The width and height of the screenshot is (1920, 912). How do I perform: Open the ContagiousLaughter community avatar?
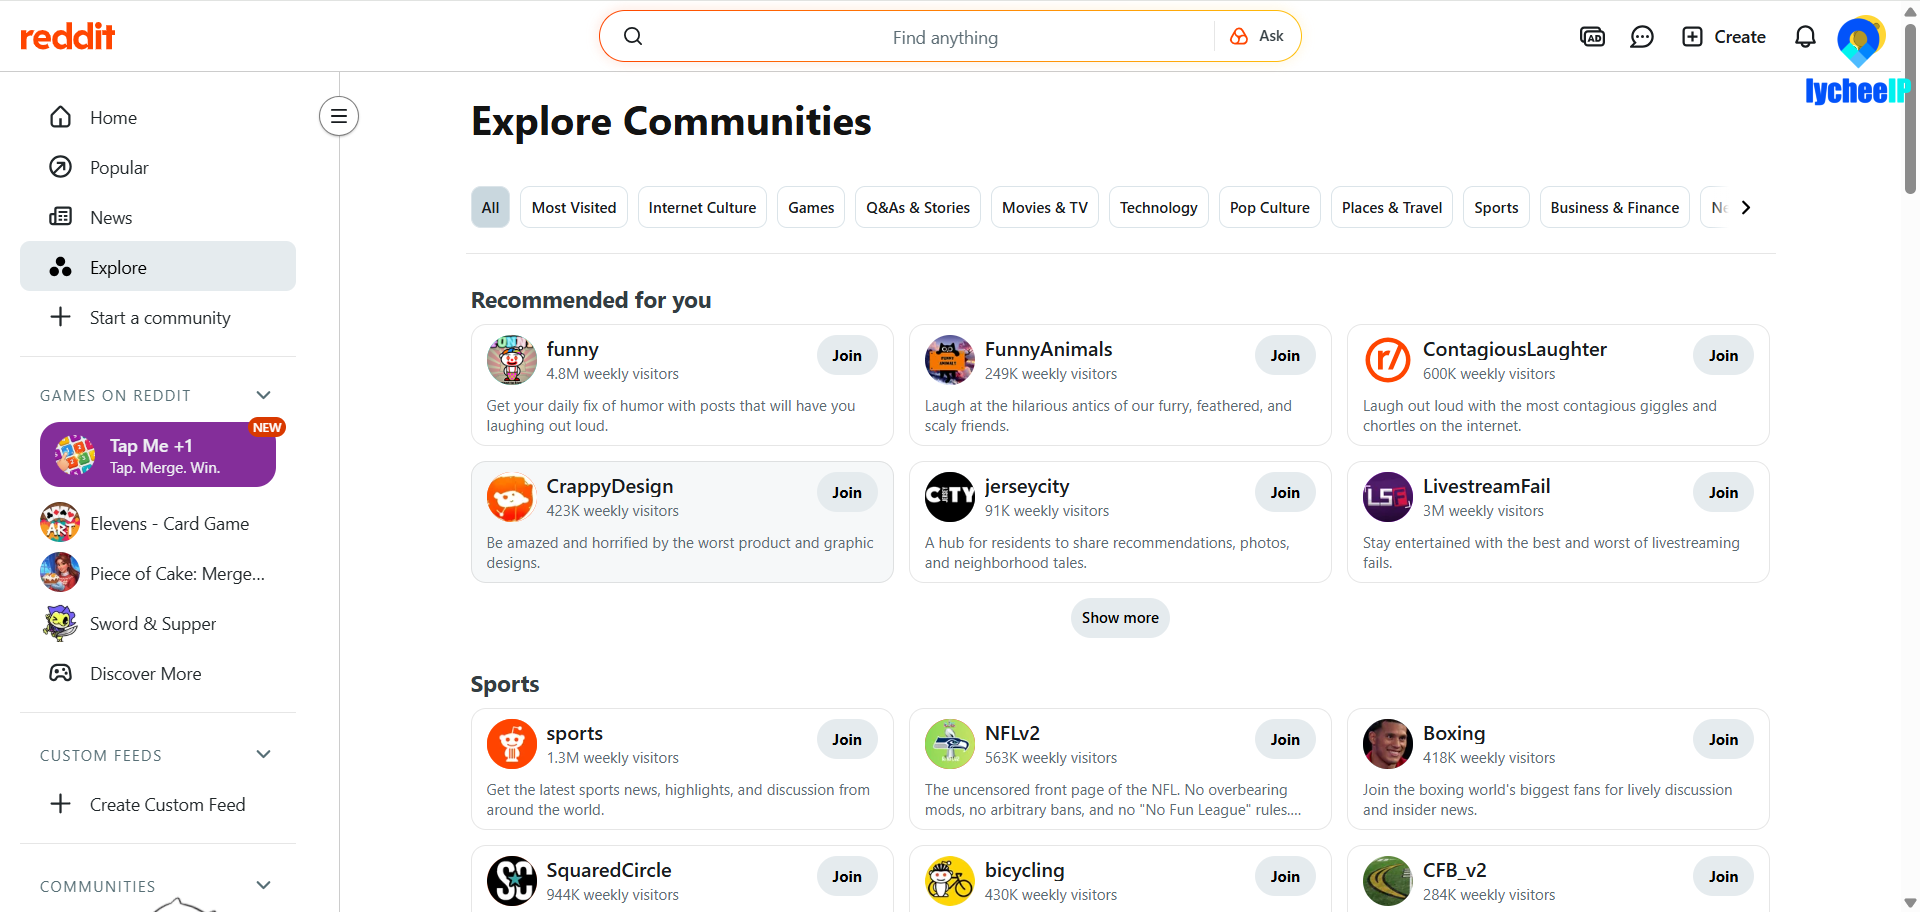pos(1388,360)
